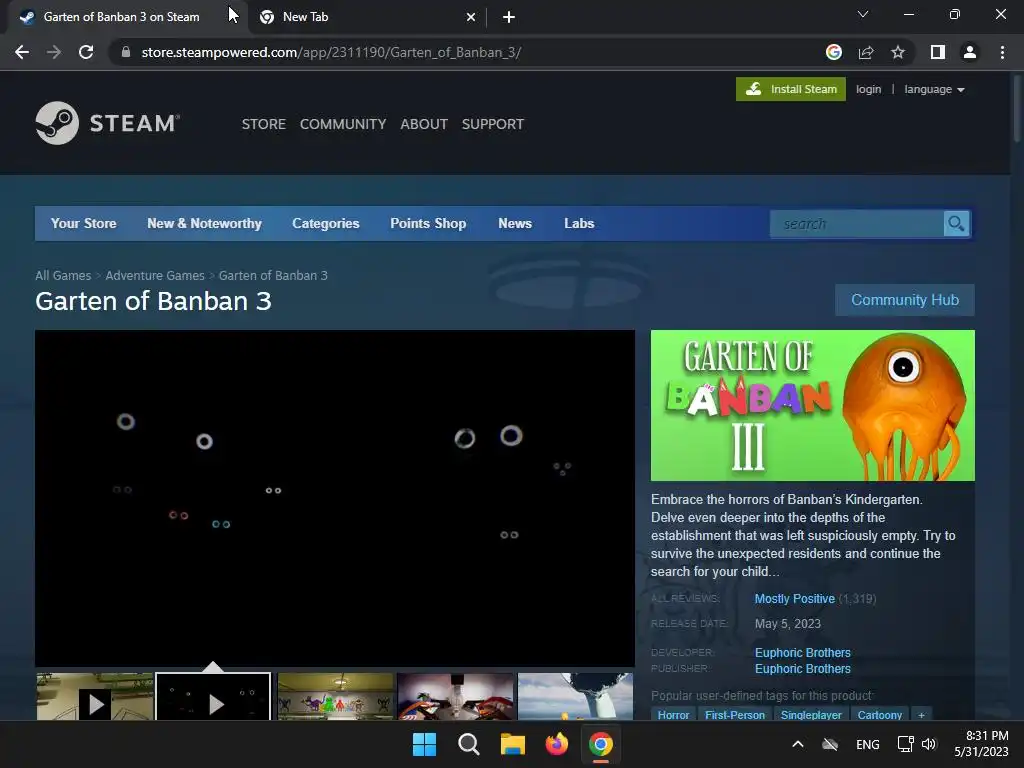Click the All Games breadcrumb
The image size is (1024, 768).
pyautogui.click(x=63, y=276)
